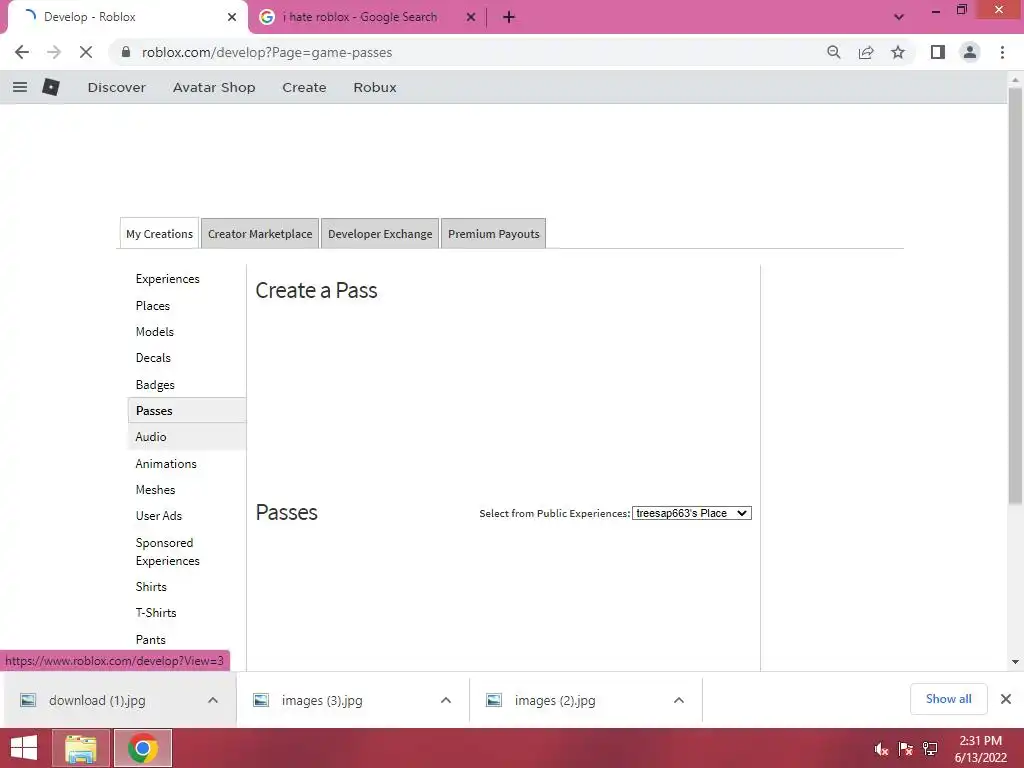Switch to Developer Exchange tab
1024x768 pixels.
click(x=380, y=234)
